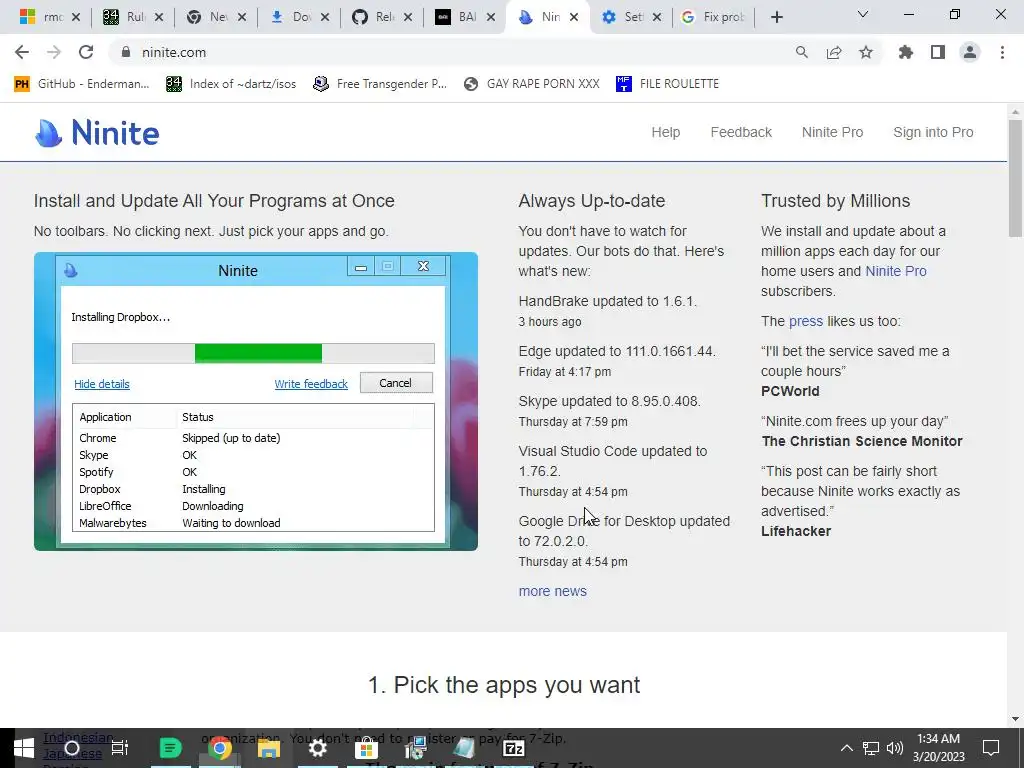The width and height of the screenshot is (1024, 768).
Task: Open File Explorer from the taskbar
Action: (268, 748)
